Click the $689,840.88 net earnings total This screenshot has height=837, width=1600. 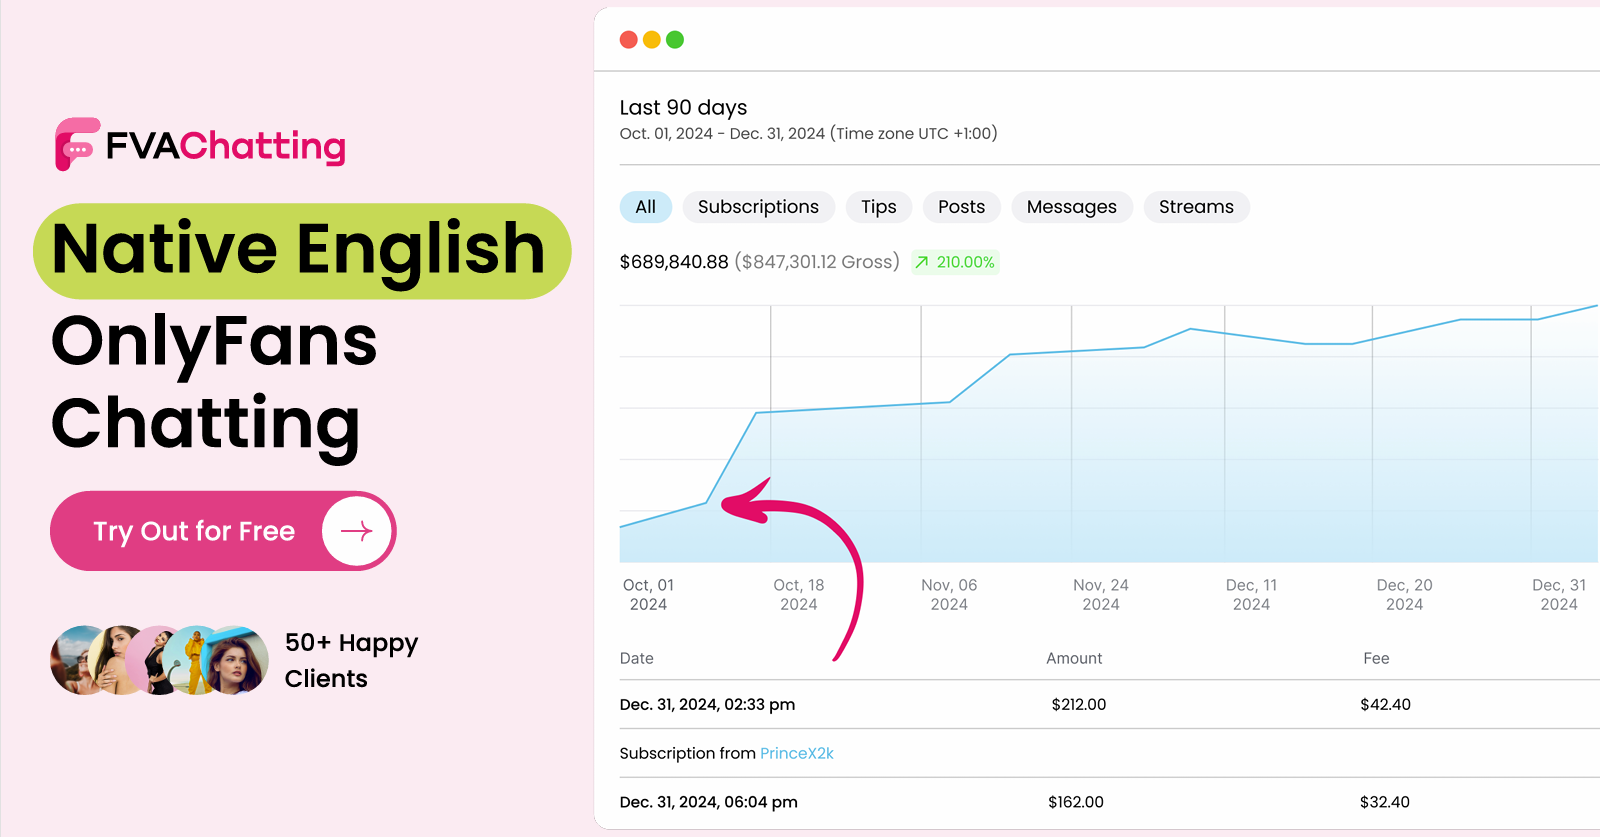click(x=674, y=262)
